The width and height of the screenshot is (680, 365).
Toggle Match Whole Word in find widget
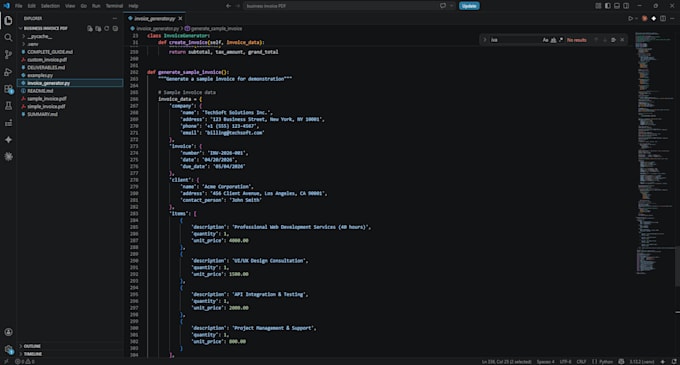point(553,40)
